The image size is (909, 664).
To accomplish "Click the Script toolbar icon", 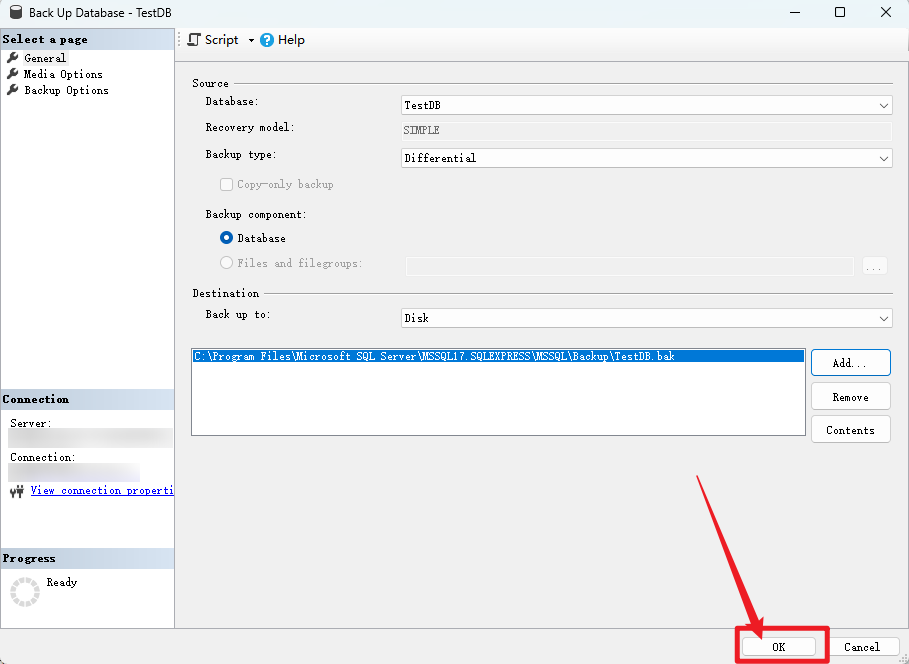I will click(194, 39).
